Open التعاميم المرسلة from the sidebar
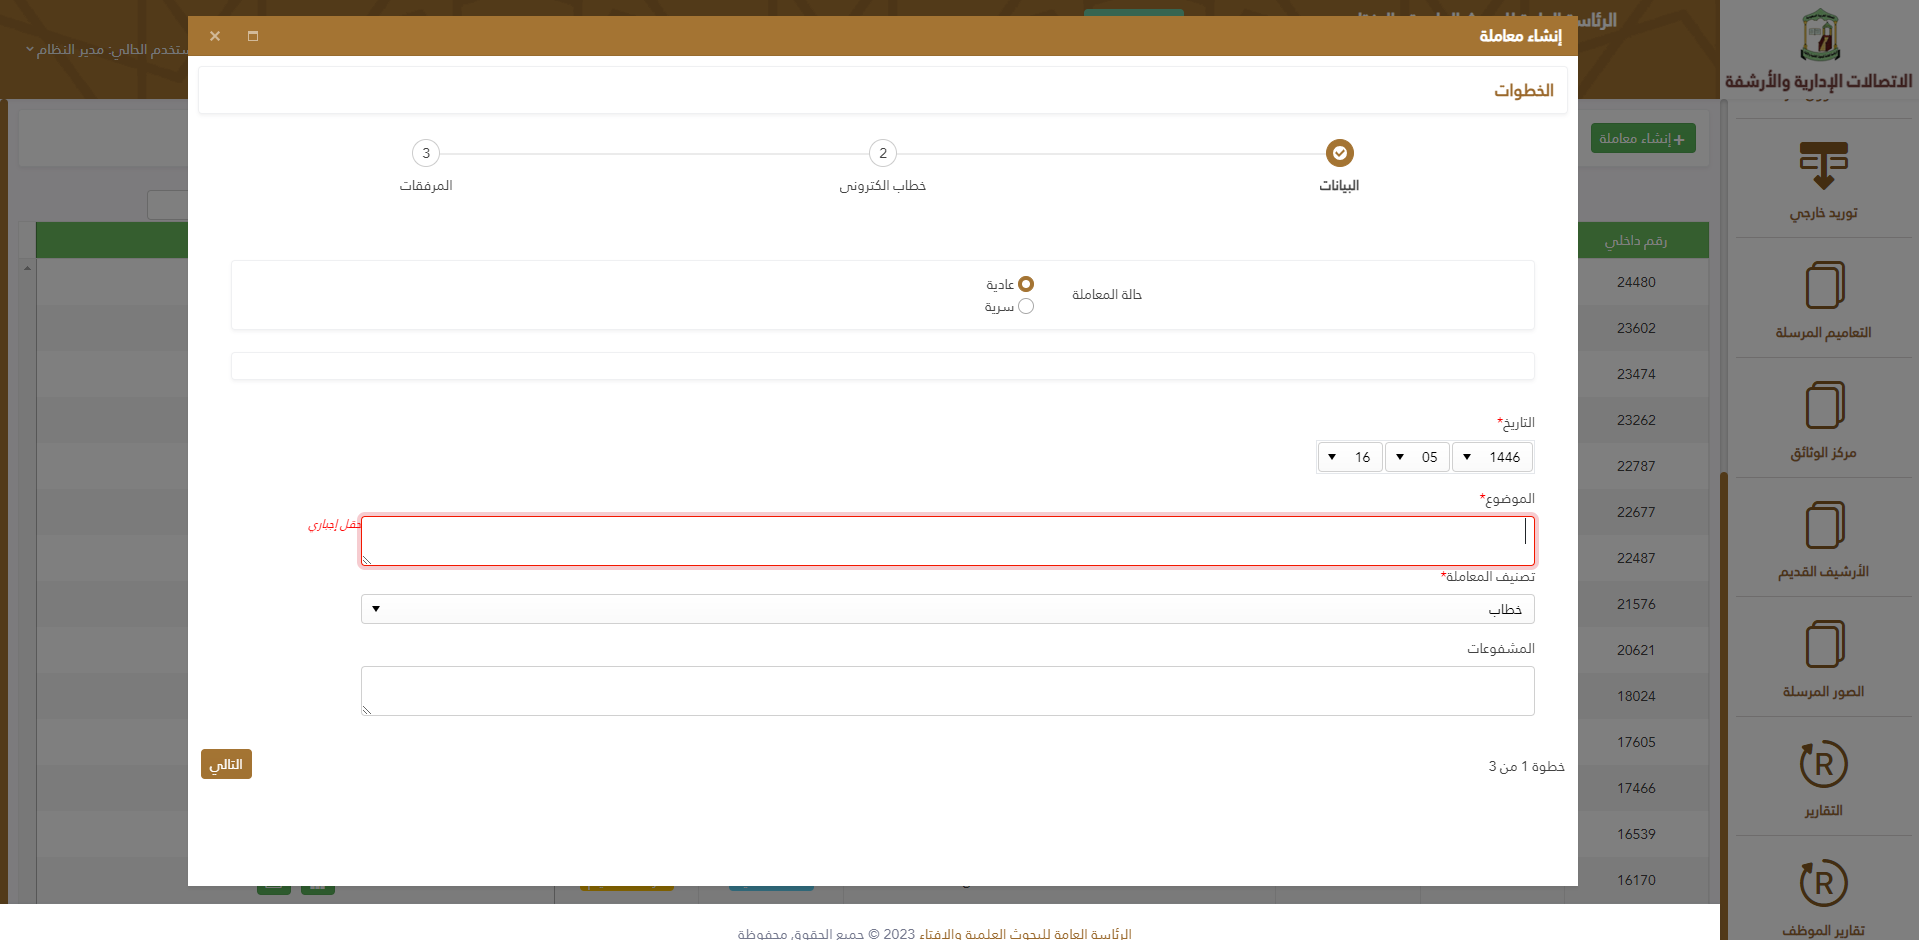 (x=1824, y=286)
